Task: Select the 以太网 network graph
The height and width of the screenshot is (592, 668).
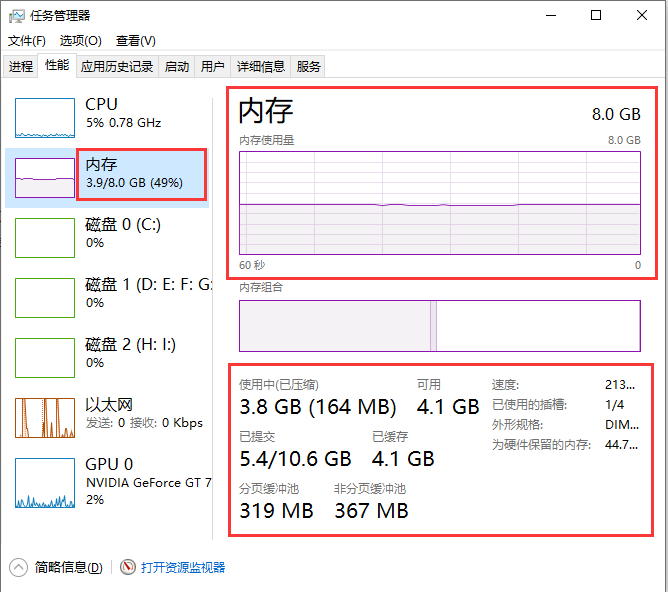Action: (45, 418)
